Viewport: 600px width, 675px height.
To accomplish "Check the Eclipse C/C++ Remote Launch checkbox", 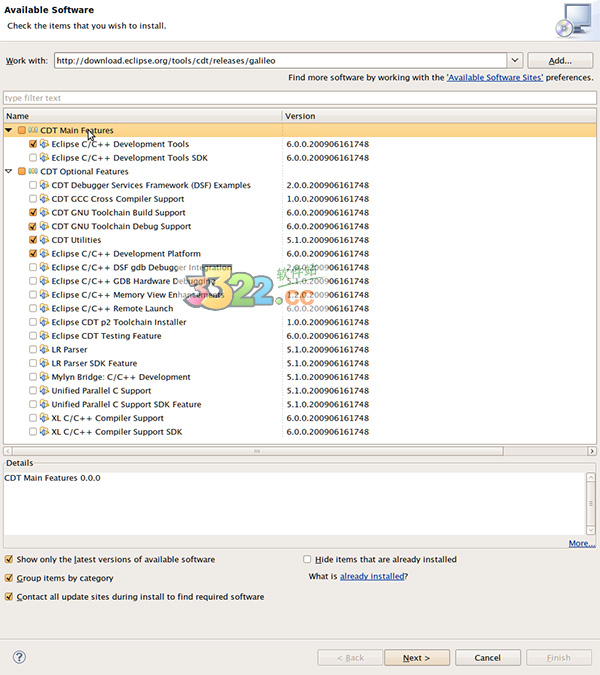I will [33, 309].
